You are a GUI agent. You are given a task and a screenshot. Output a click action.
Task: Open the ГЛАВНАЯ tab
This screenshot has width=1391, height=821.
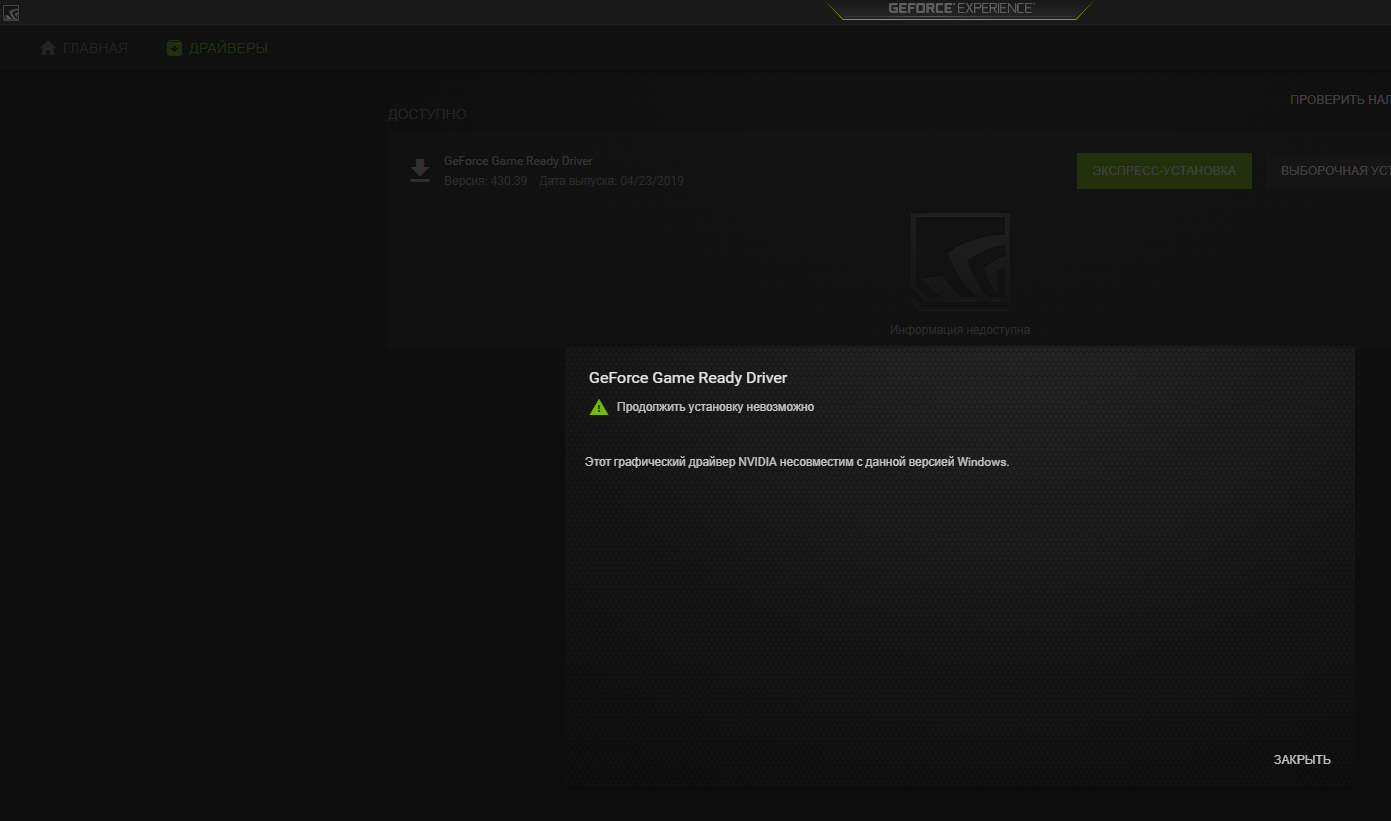point(84,48)
